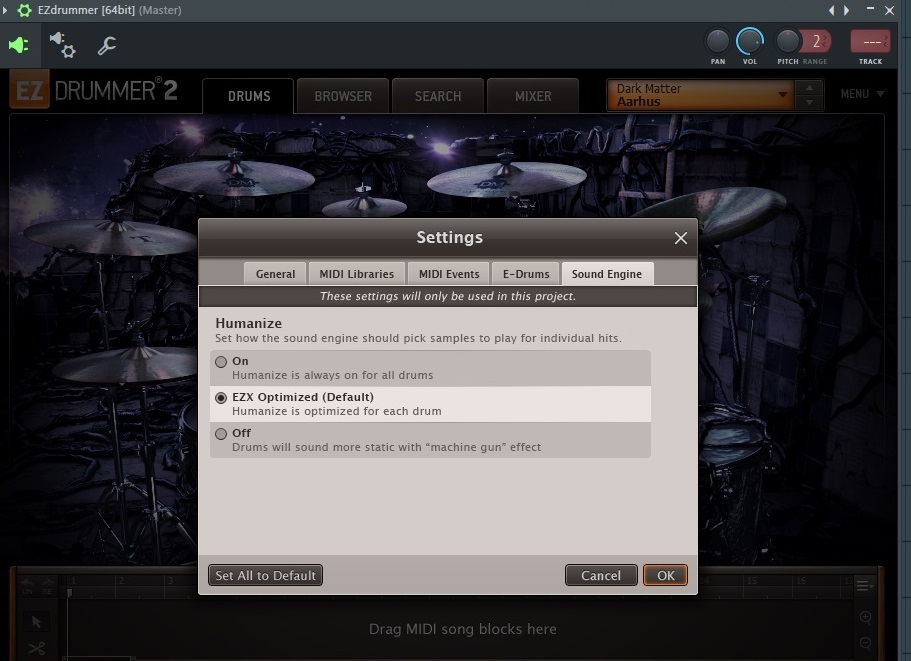
Task: Open the SEARCH tab
Action: 438,96
